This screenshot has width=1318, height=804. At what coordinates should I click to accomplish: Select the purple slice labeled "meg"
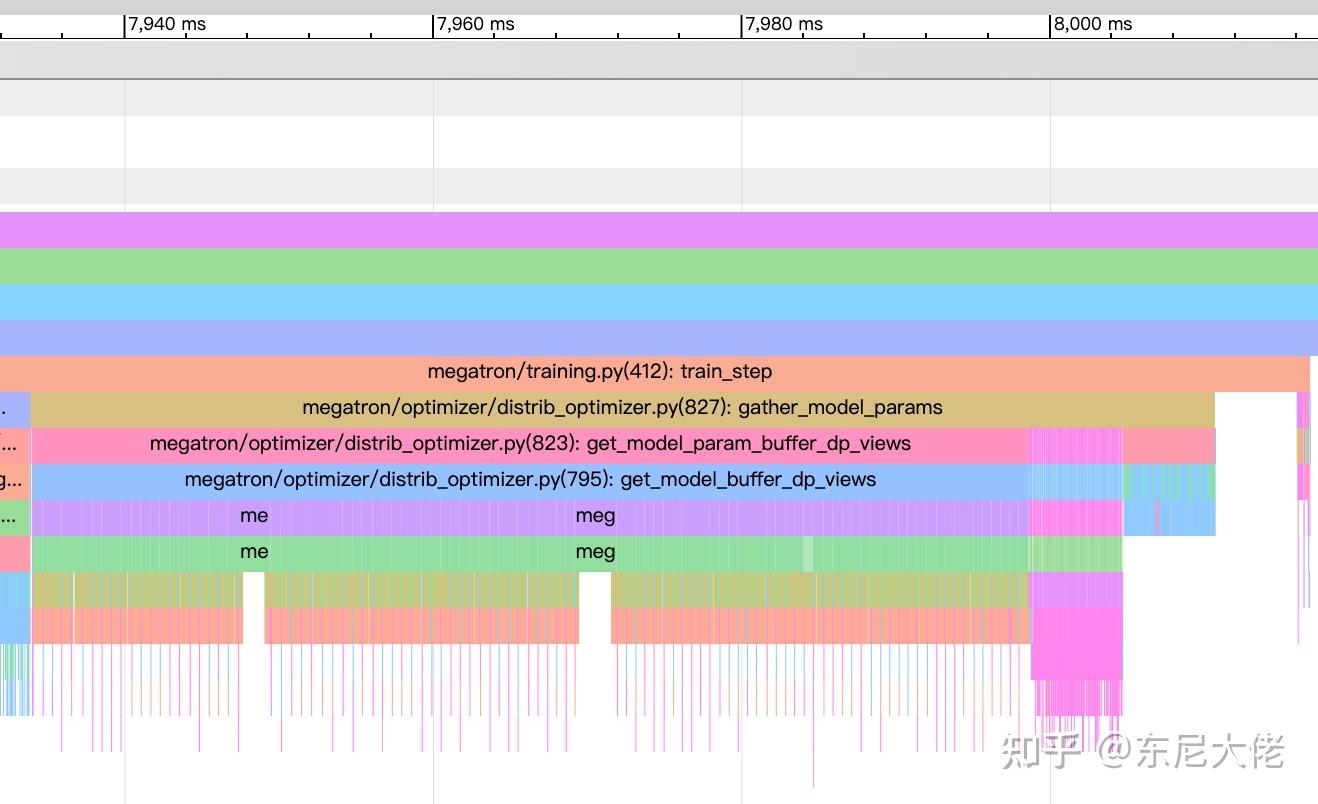(595, 516)
